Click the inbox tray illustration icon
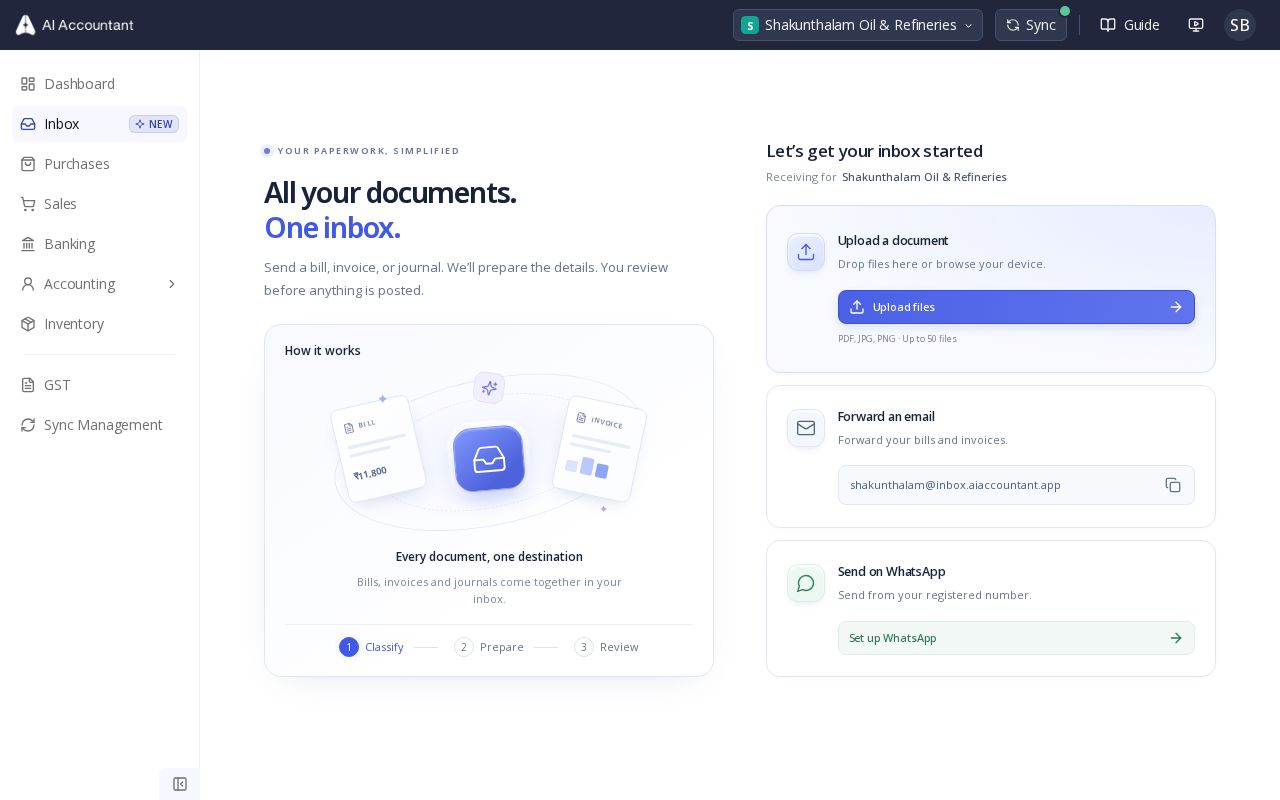 489,459
